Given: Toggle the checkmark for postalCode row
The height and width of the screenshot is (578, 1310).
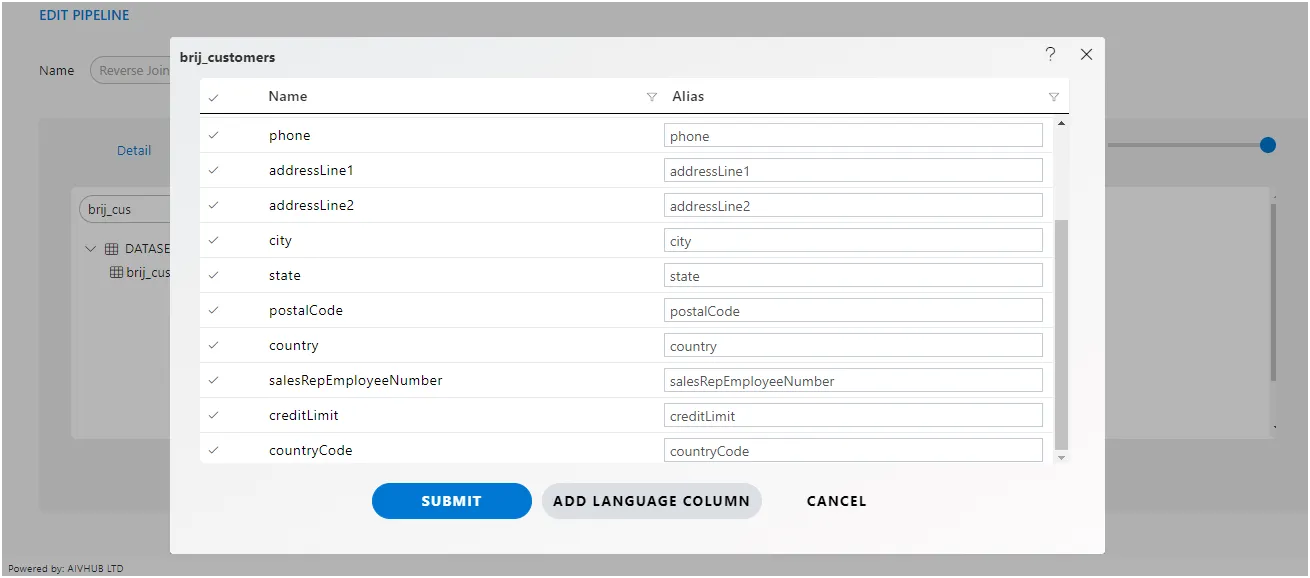Looking at the screenshot, I should (x=214, y=310).
